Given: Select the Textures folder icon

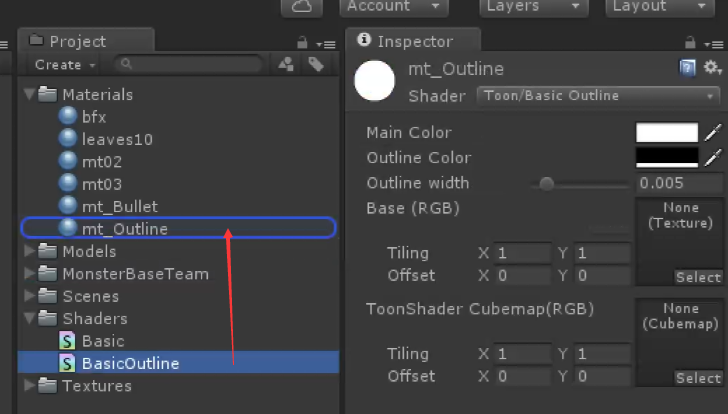Looking at the screenshot, I should [47, 385].
